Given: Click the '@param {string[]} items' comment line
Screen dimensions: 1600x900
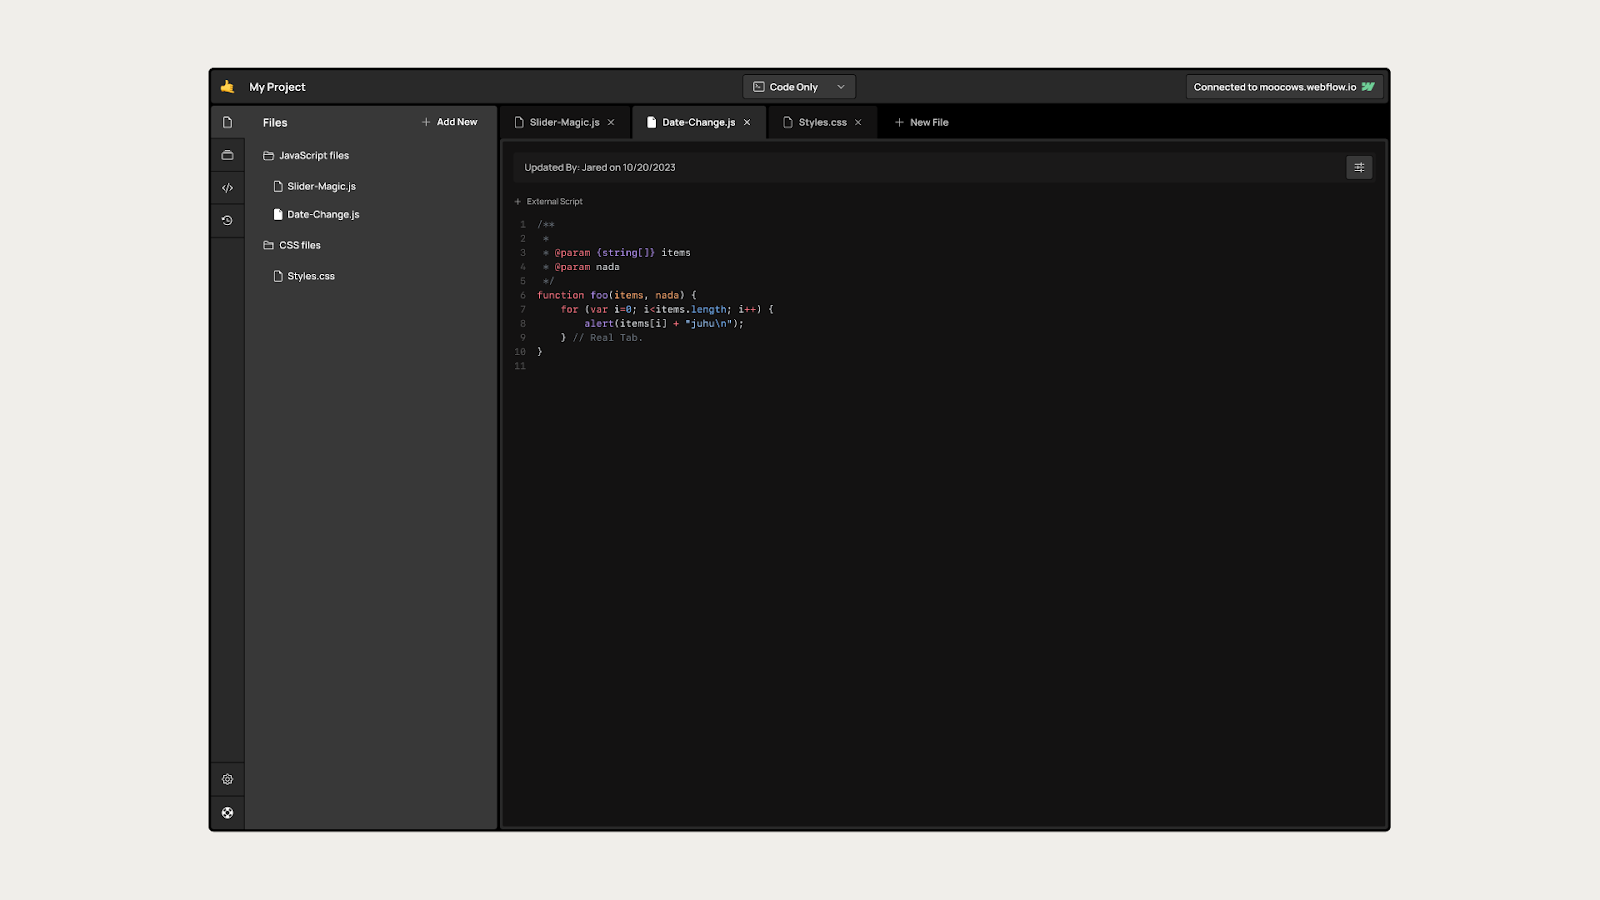Looking at the screenshot, I should [x=617, y=252].
